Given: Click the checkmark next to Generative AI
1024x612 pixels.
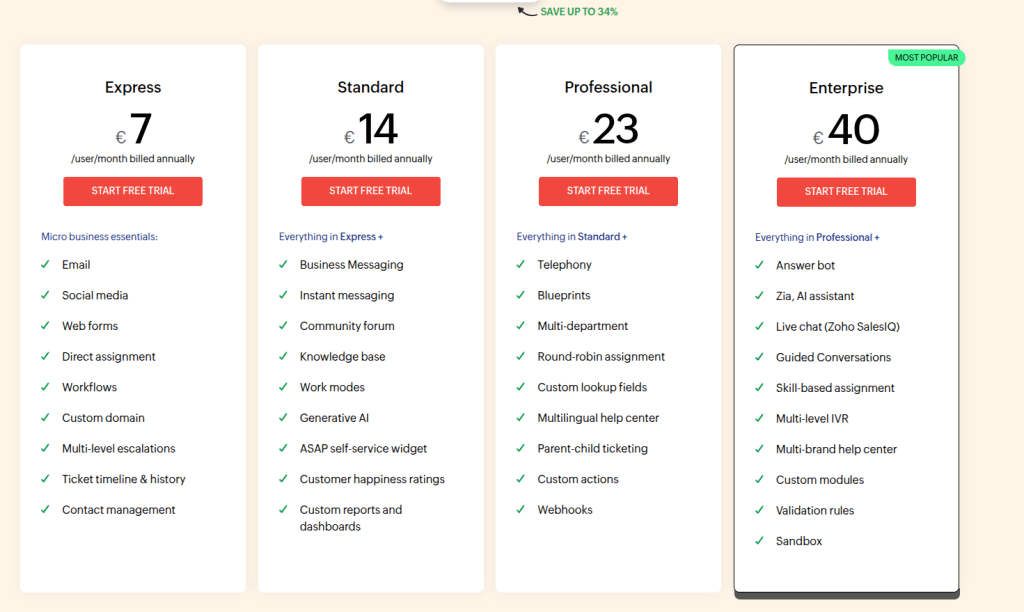Looking at the screenshot, I should [283, 418].
